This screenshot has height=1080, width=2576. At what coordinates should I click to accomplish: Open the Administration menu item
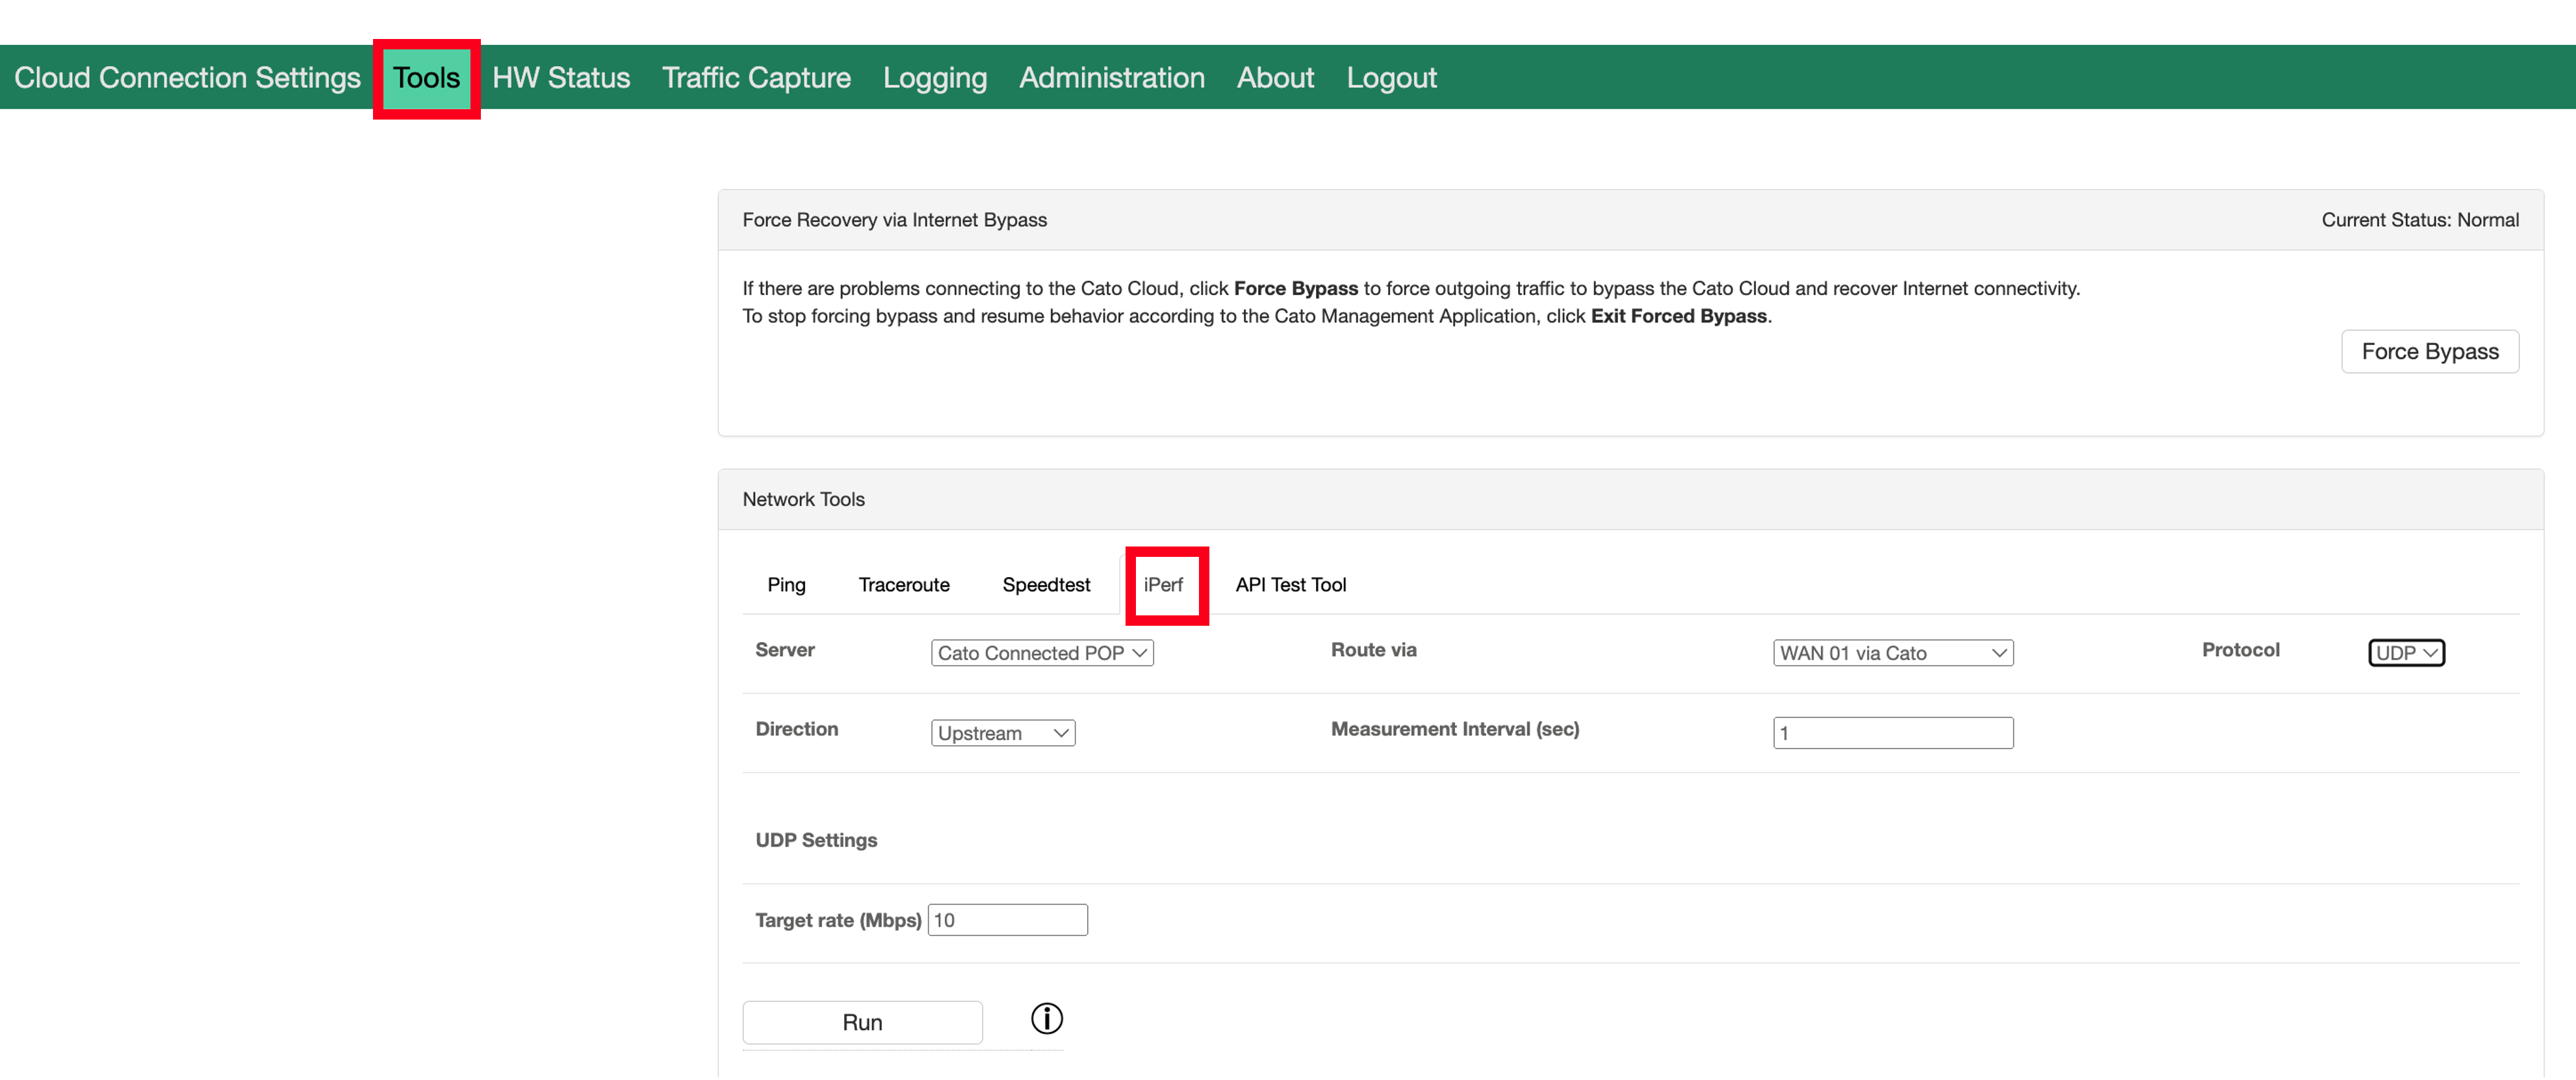tap(1111, 77)
